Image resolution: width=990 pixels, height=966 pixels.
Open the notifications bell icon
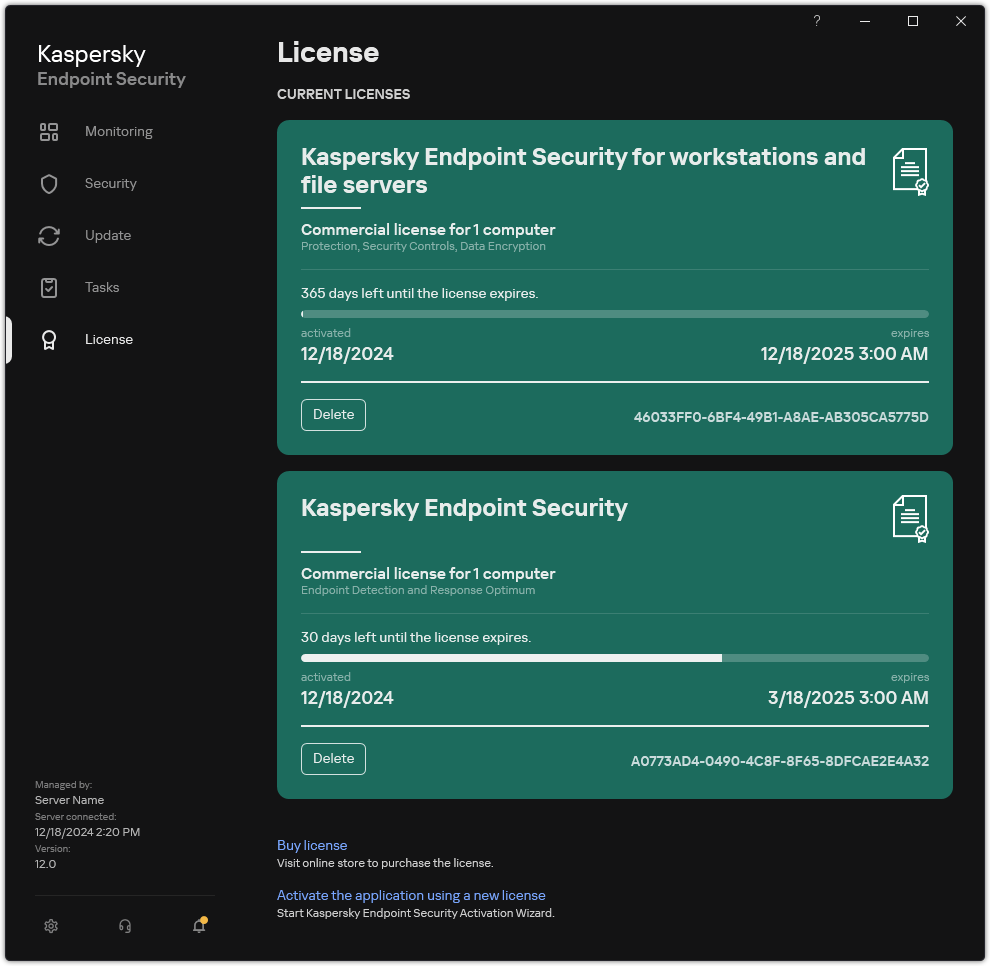coord(198,926)
